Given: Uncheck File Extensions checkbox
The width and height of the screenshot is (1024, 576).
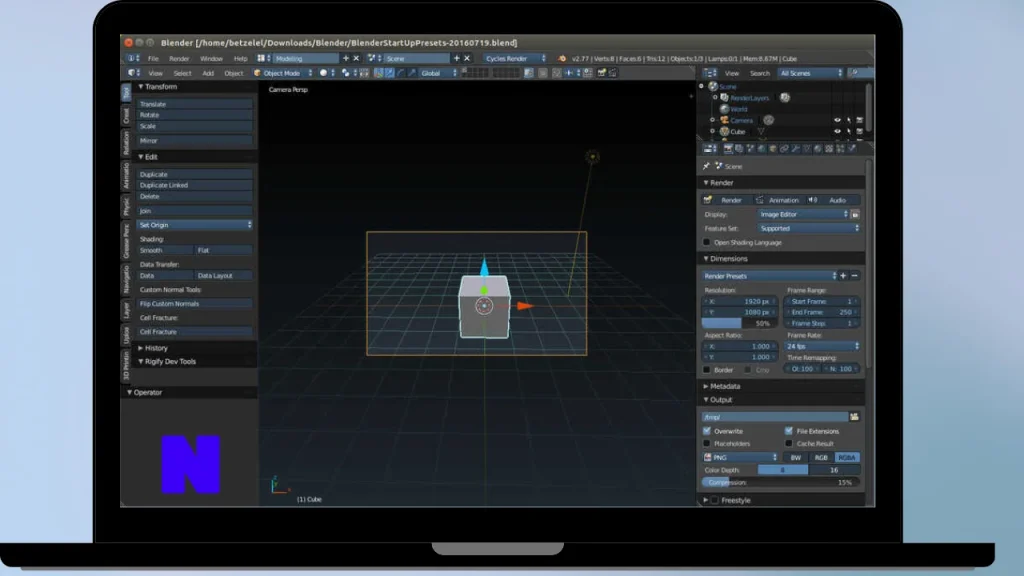Looking at the screenshot, I should click(789, 431).
